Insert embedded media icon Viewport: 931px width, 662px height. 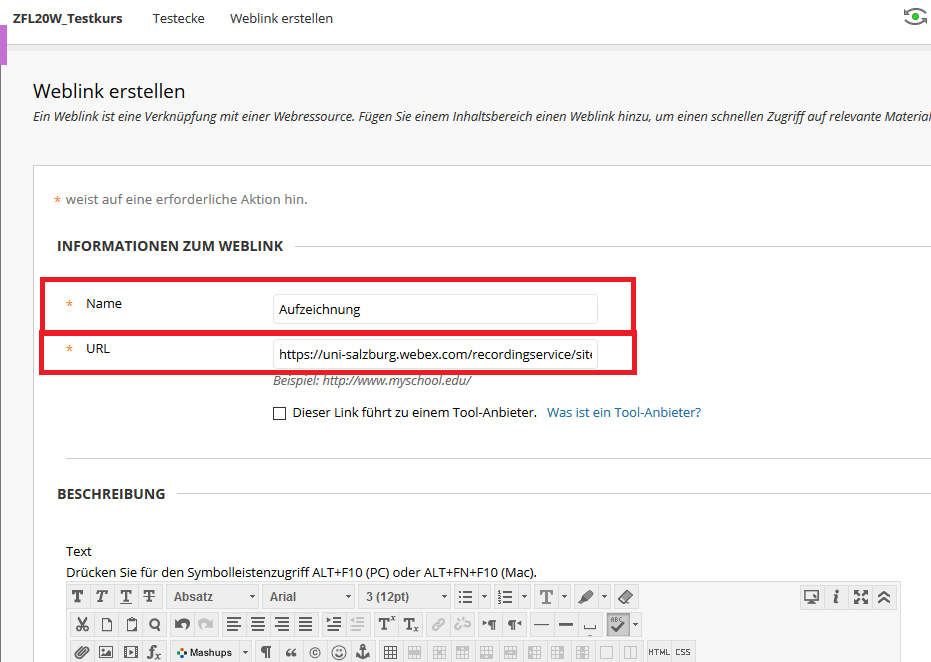[131, 653]
